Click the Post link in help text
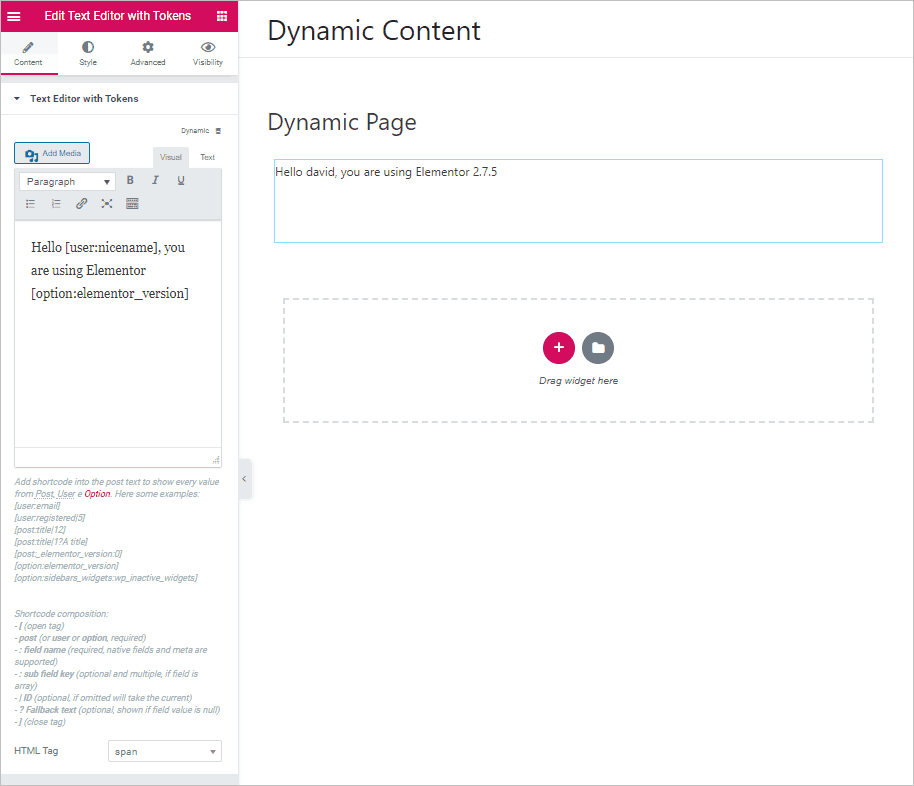 pos(44,494)
